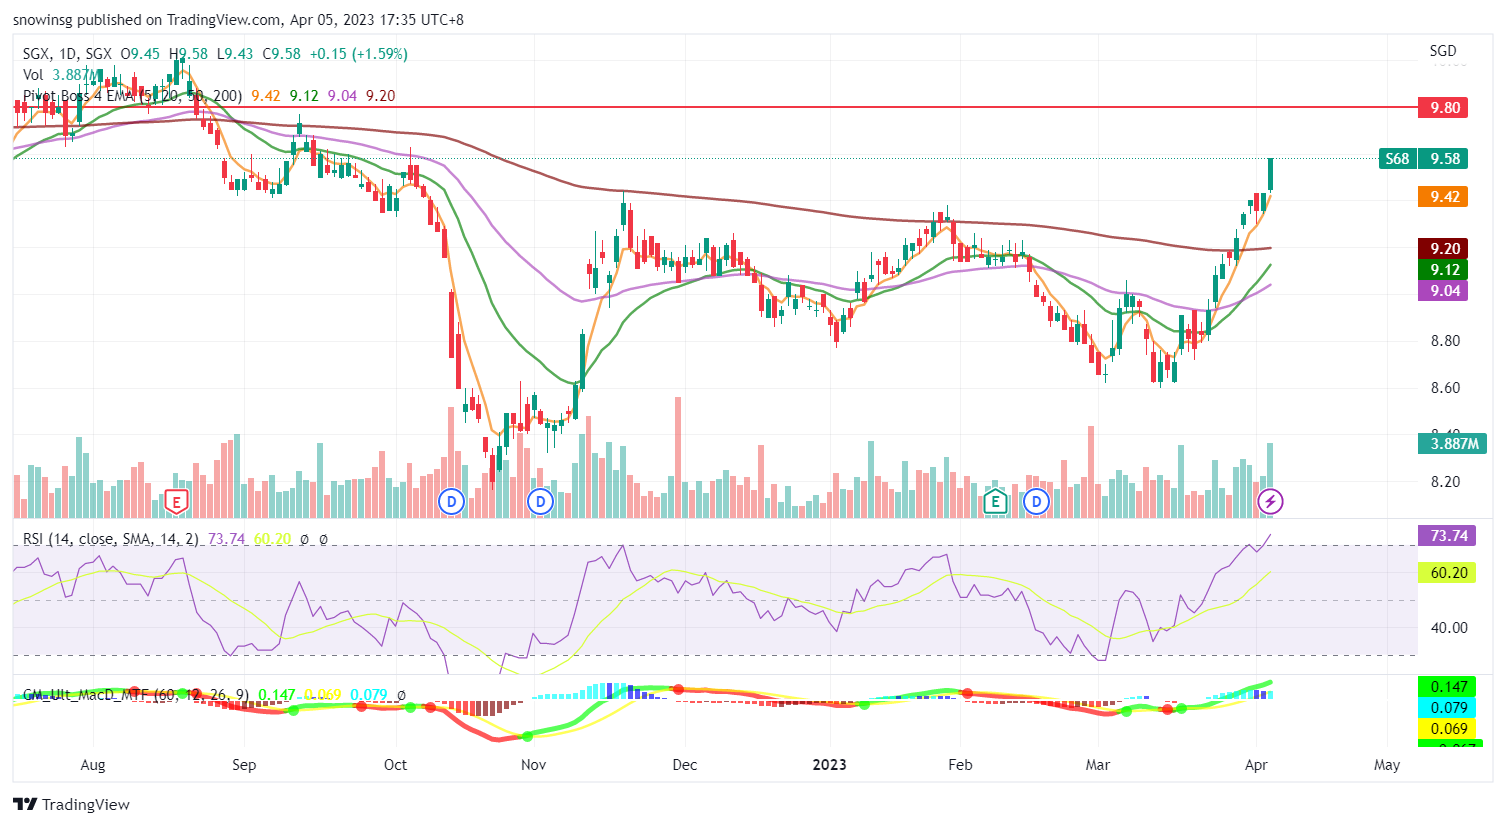Screen dimensions: 1506x826
Task: Click the Mar date on the time axis
Action: click(x=1098, y=764)
